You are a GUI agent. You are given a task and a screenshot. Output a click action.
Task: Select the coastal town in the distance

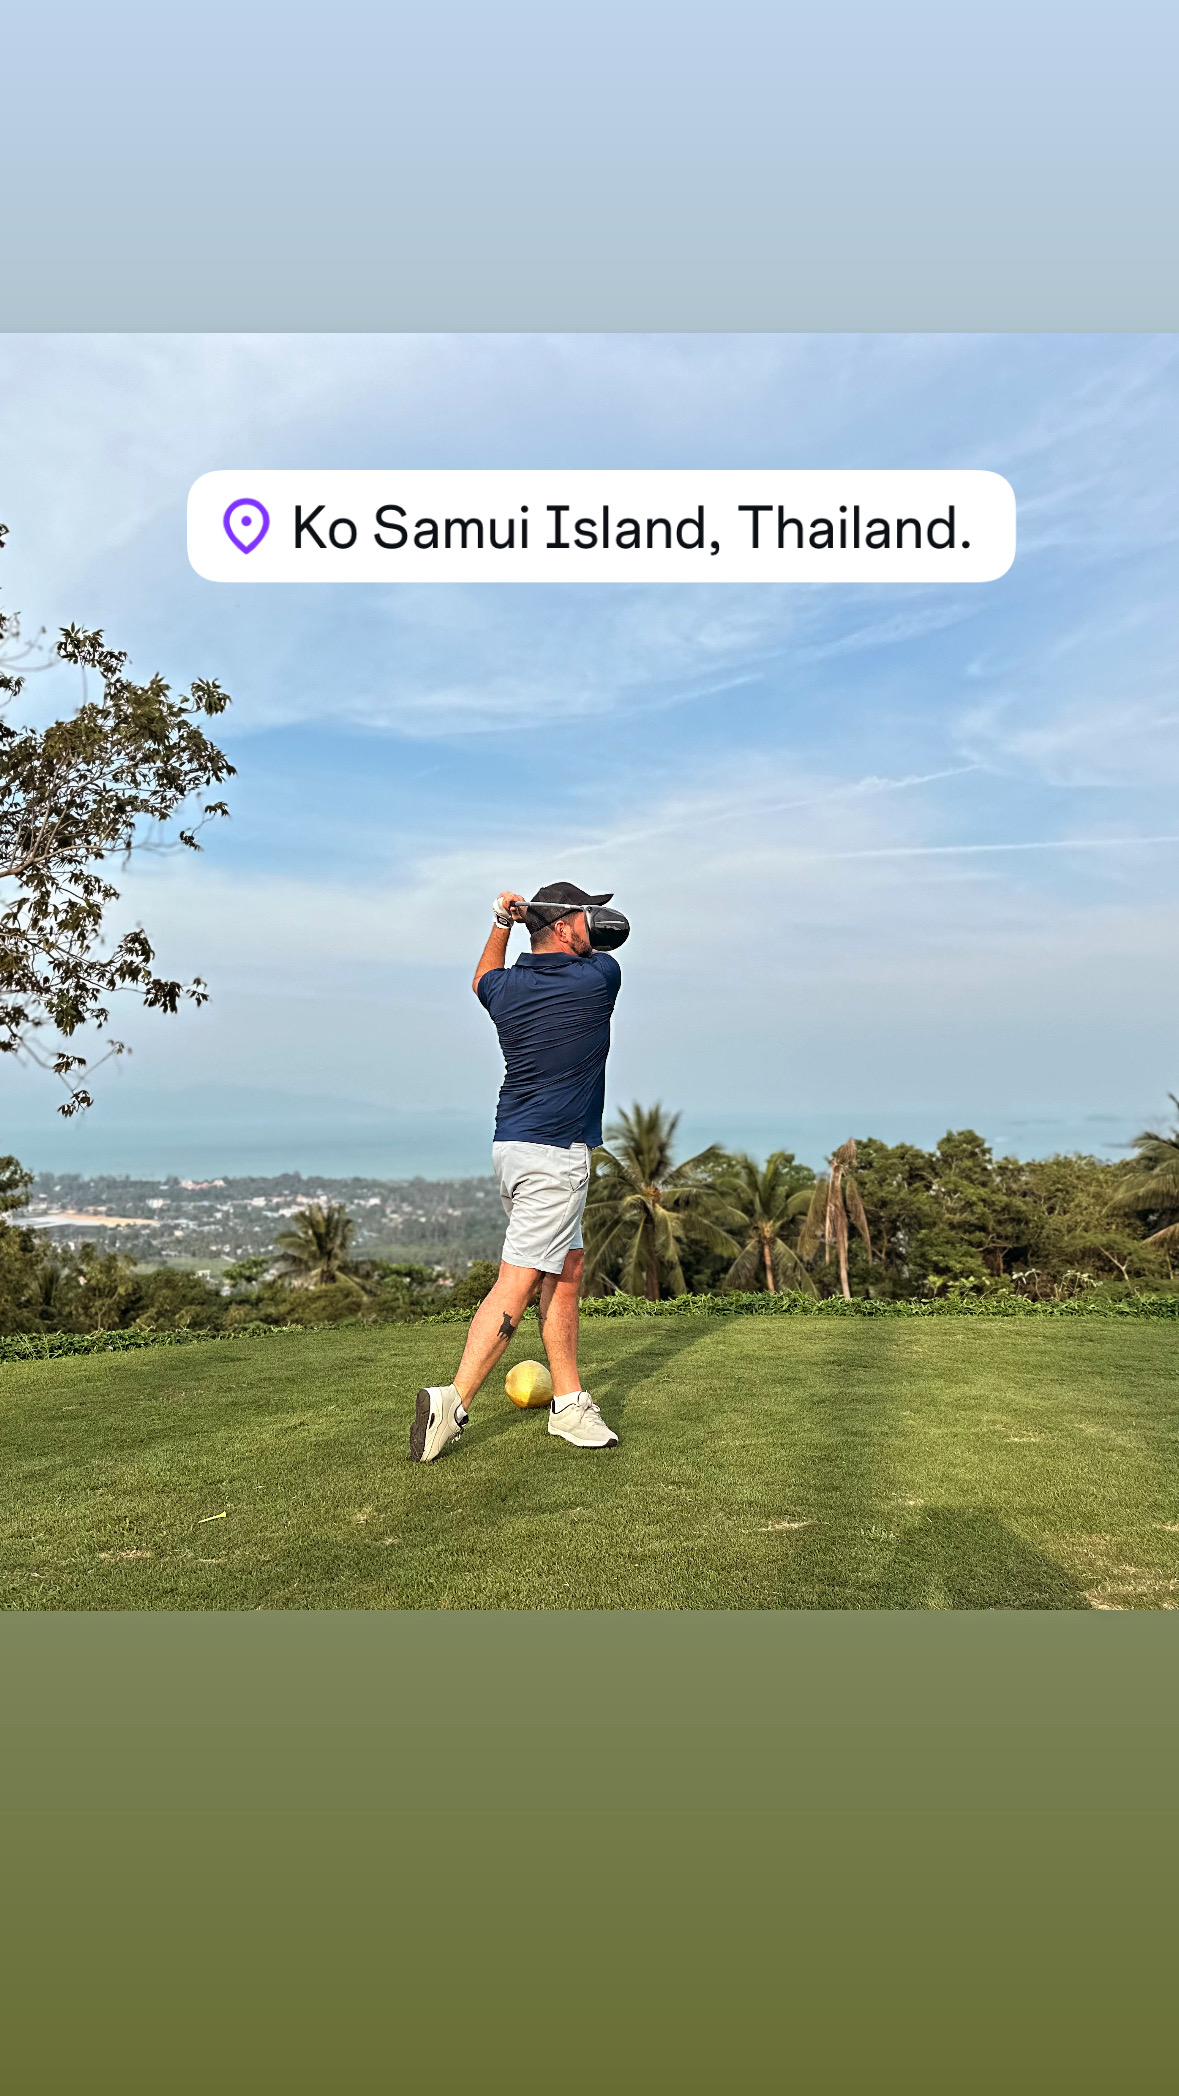click(250, 1215)
